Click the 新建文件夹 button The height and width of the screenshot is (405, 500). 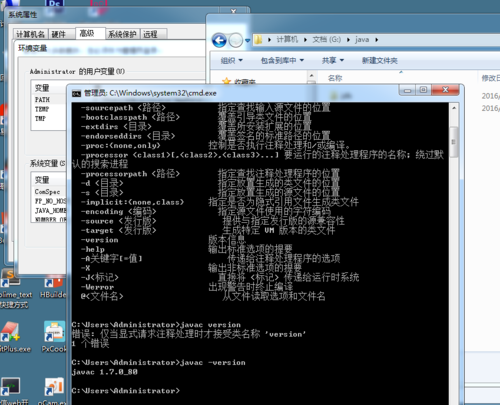click(x=380, y=60)
